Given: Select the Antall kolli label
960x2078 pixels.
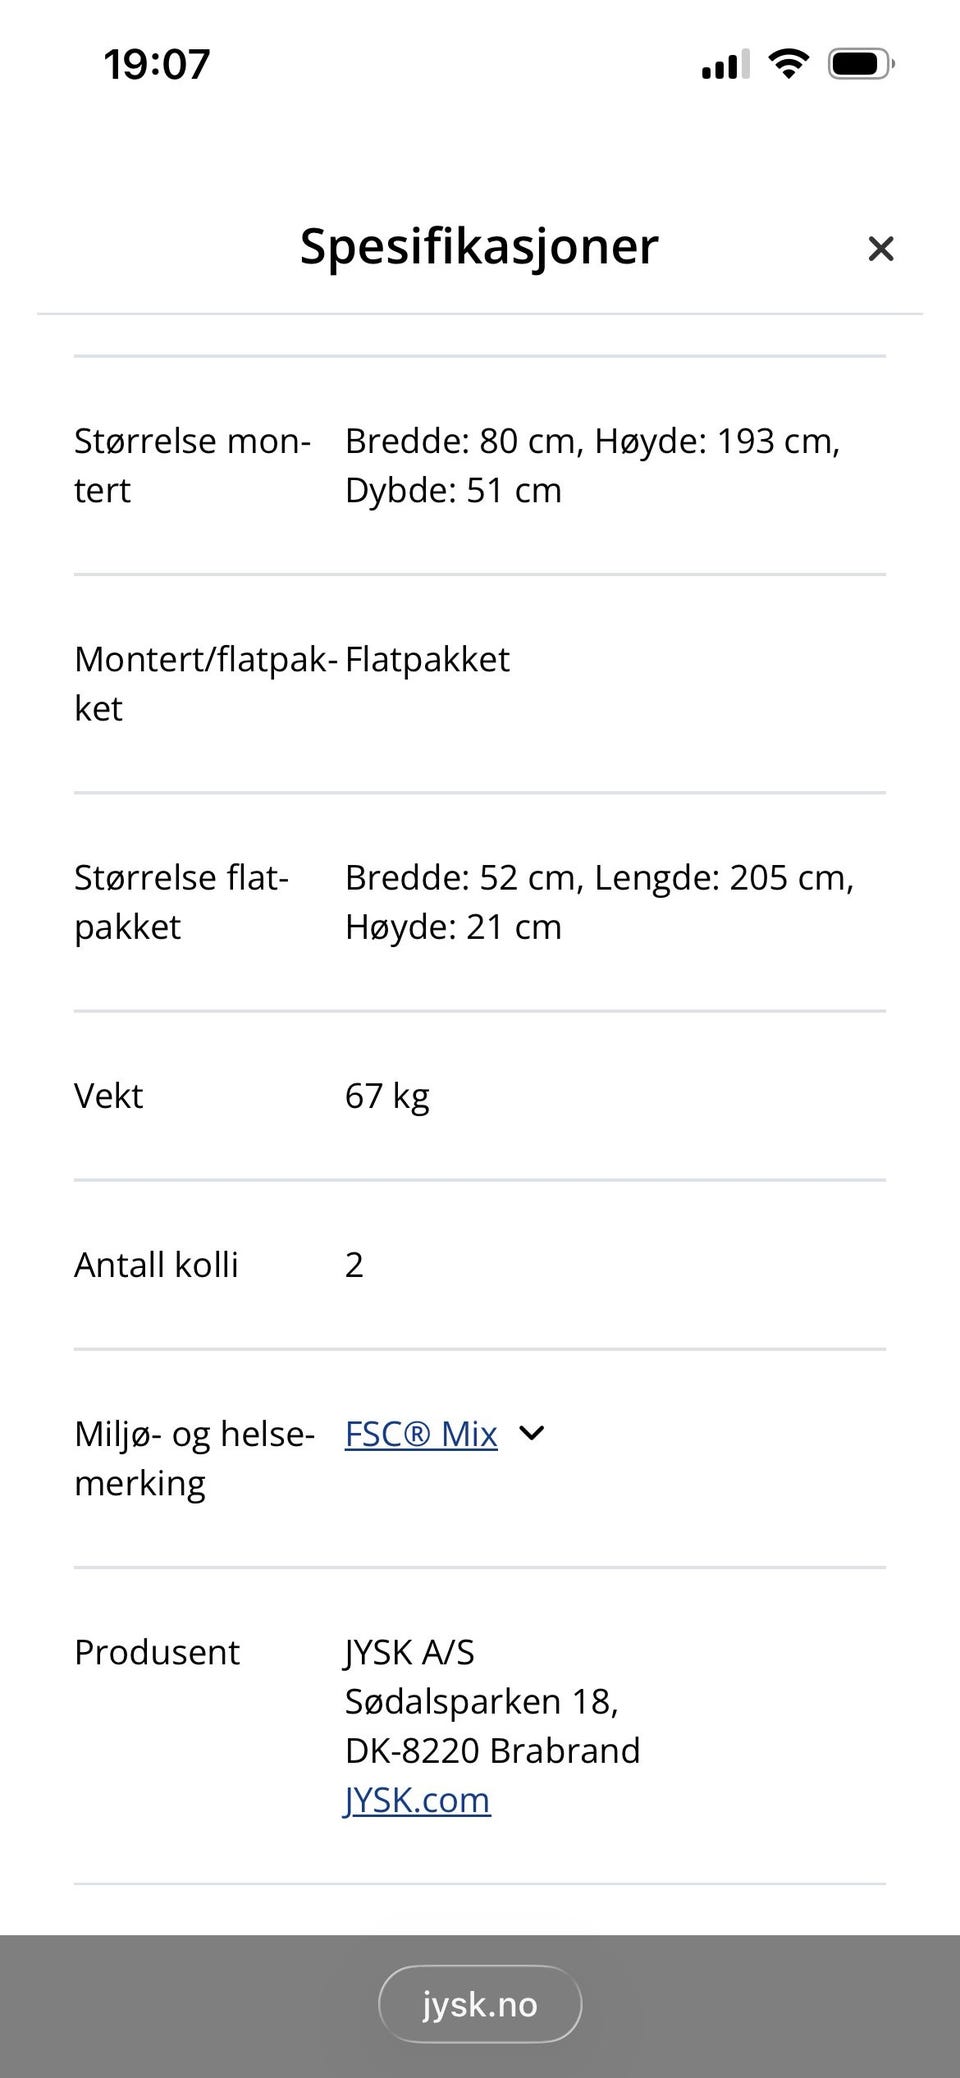Looking at the screenshot, I should click(x=156, y=1265).
